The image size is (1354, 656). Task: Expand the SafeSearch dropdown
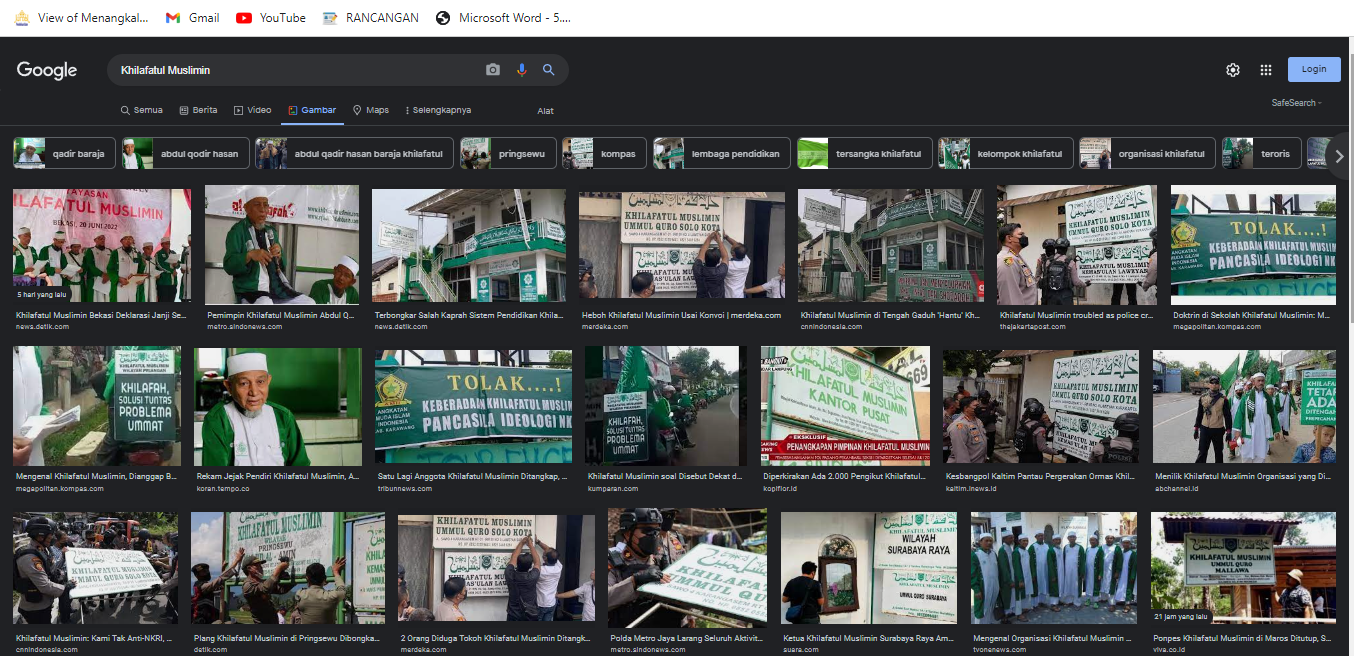pyautogui.click(x=1296, y=103)
